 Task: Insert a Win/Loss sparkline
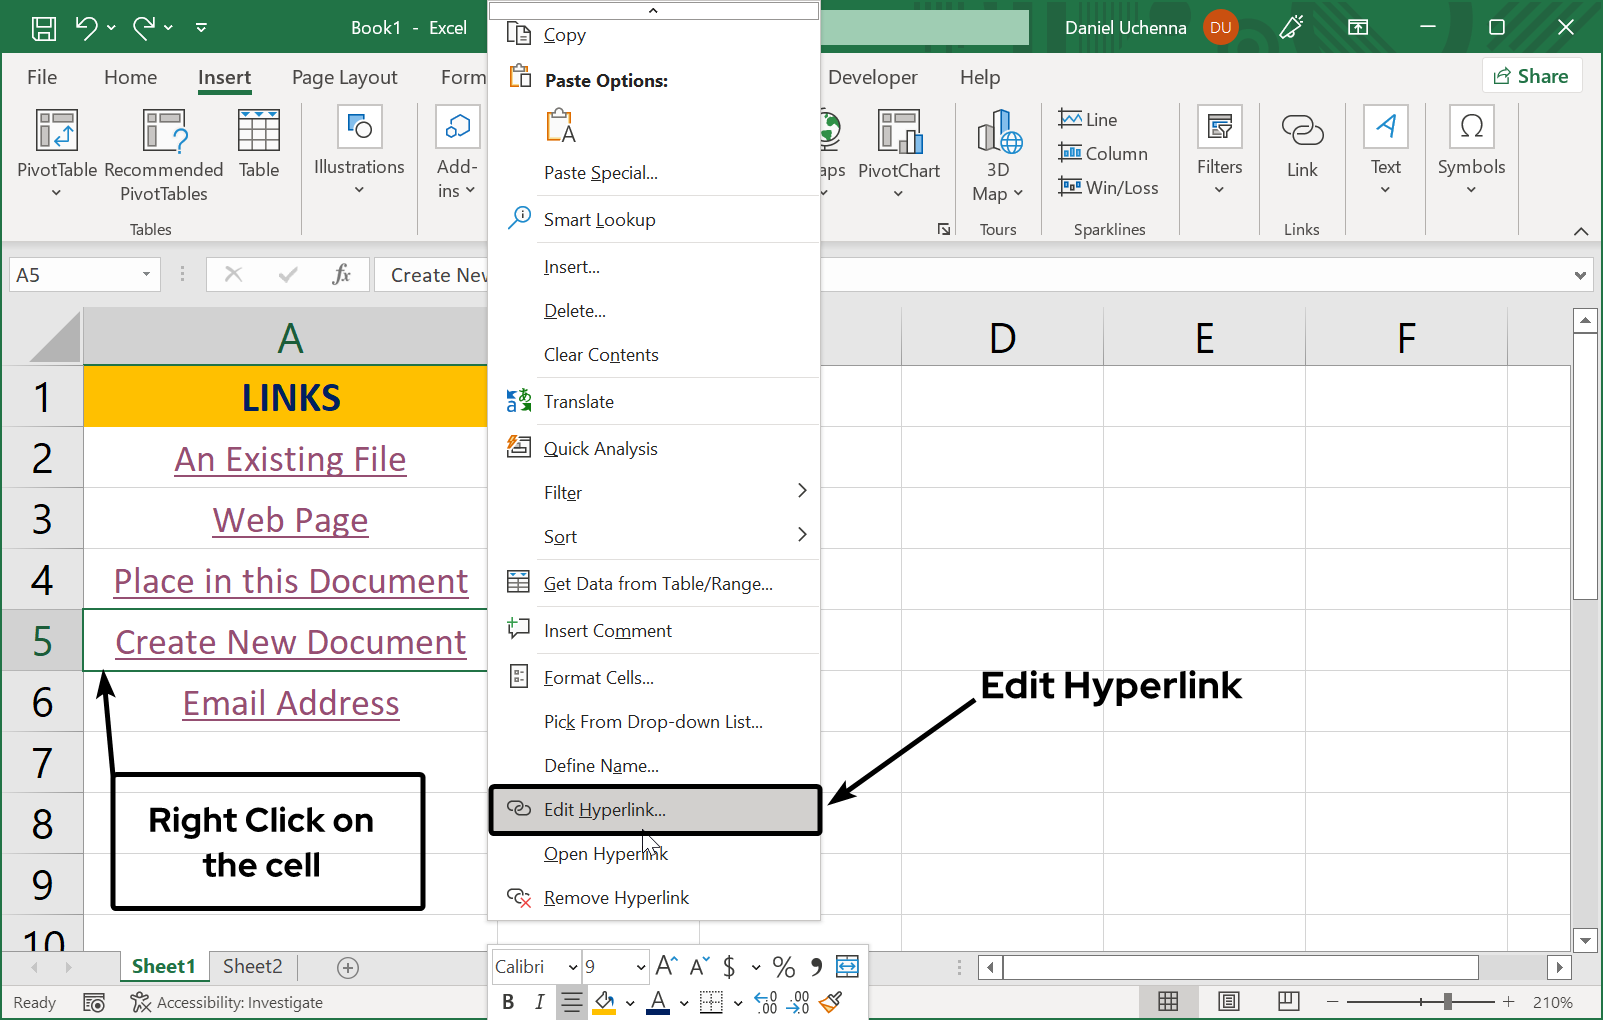(1109, 187)
